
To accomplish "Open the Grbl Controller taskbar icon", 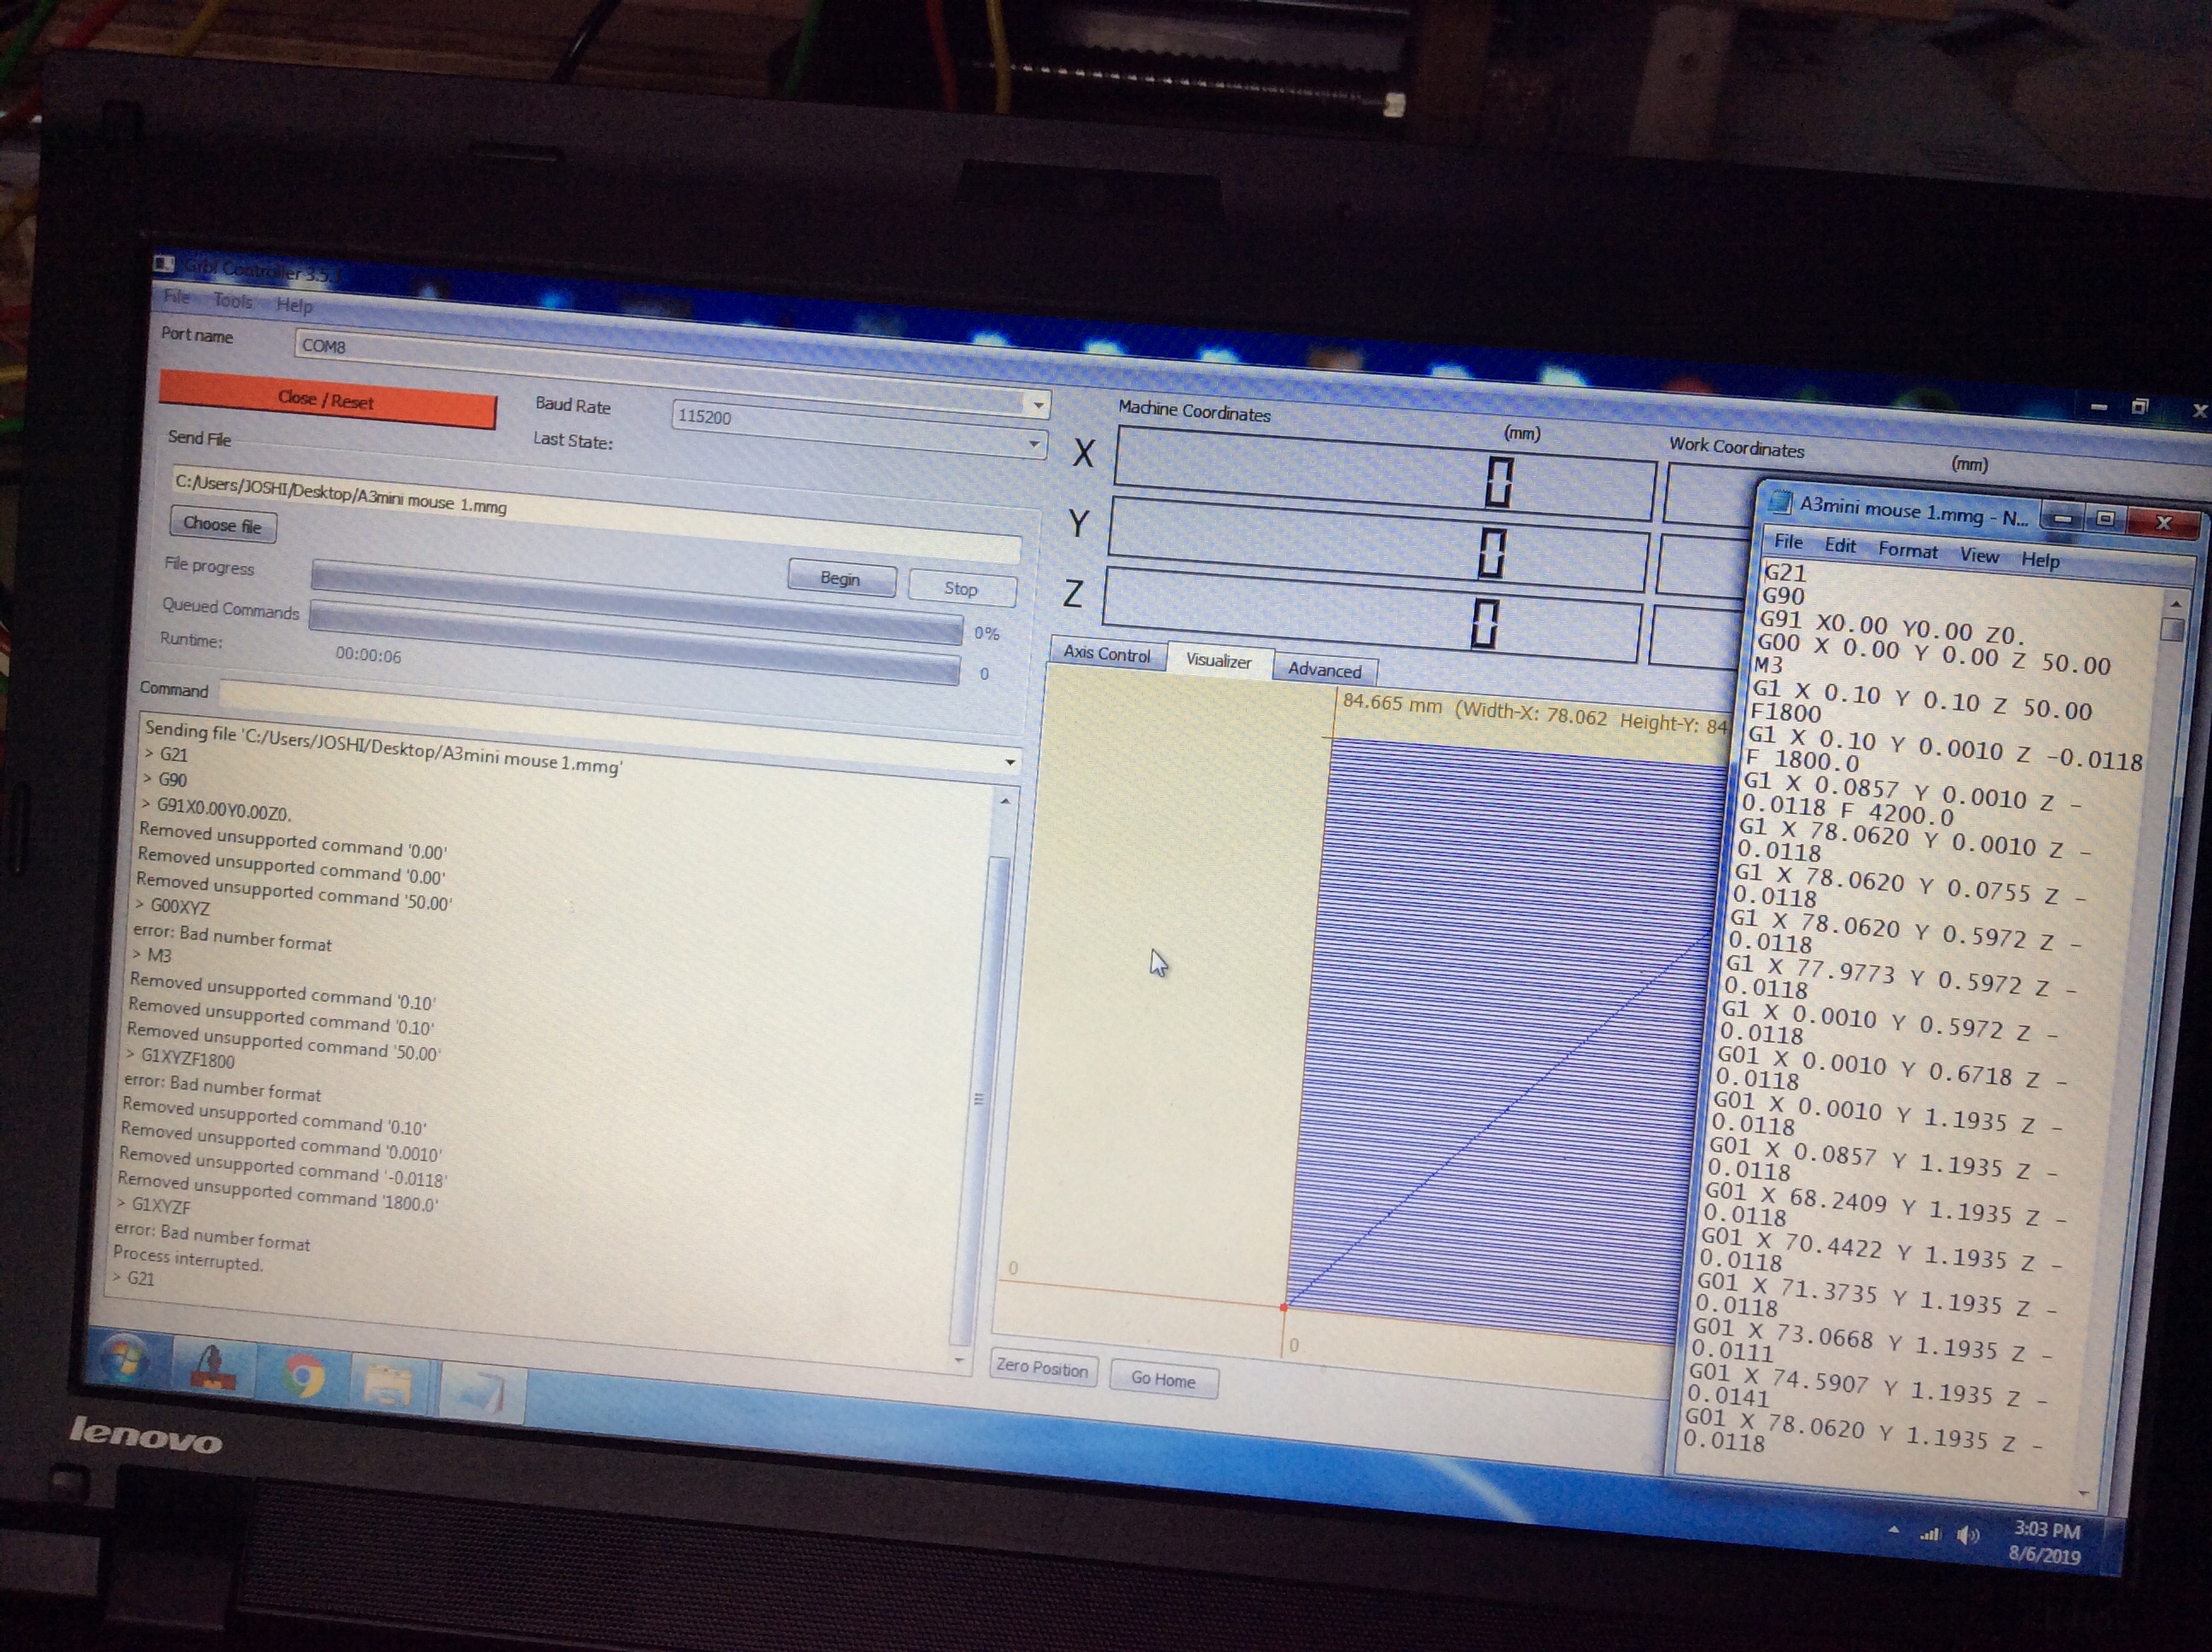I will 213,1368.
